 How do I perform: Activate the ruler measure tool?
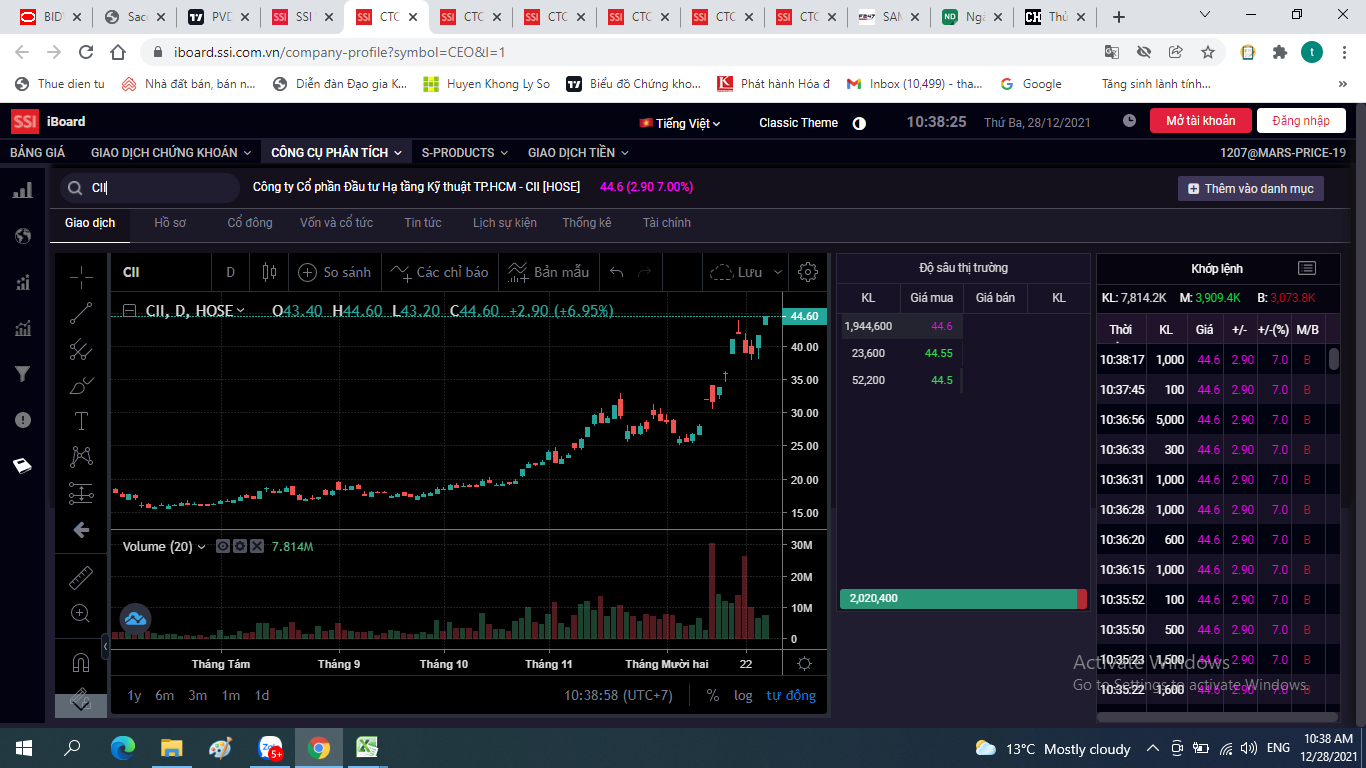click(x=81, y=578)
